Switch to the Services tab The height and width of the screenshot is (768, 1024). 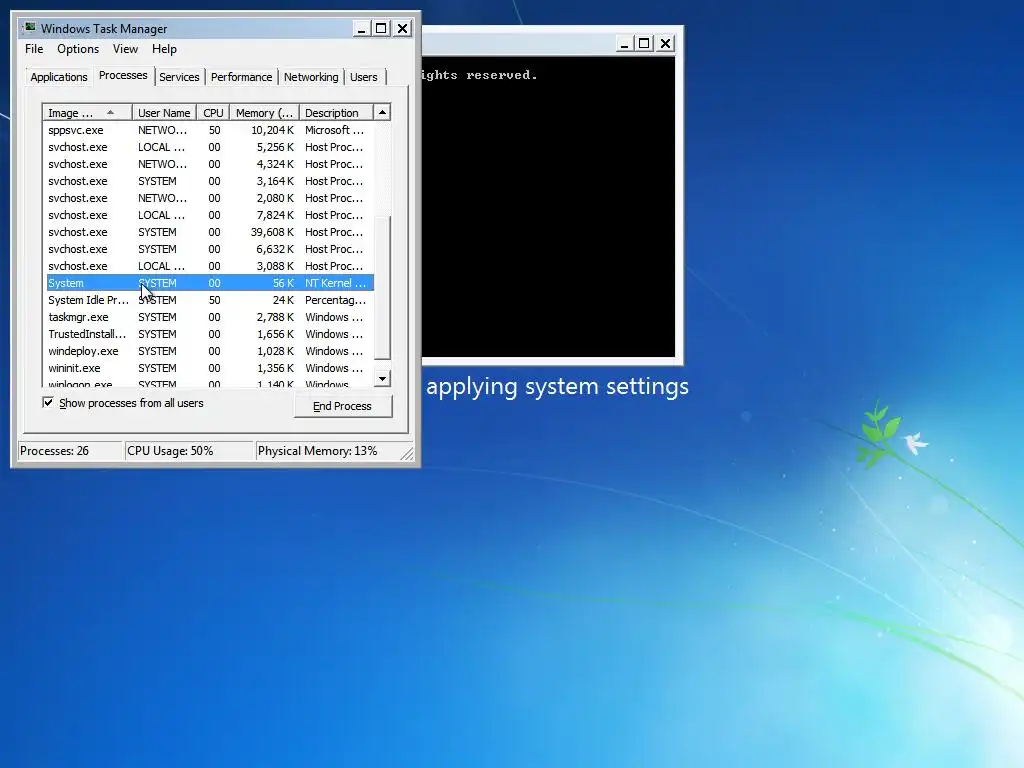[x=179, y=77]
